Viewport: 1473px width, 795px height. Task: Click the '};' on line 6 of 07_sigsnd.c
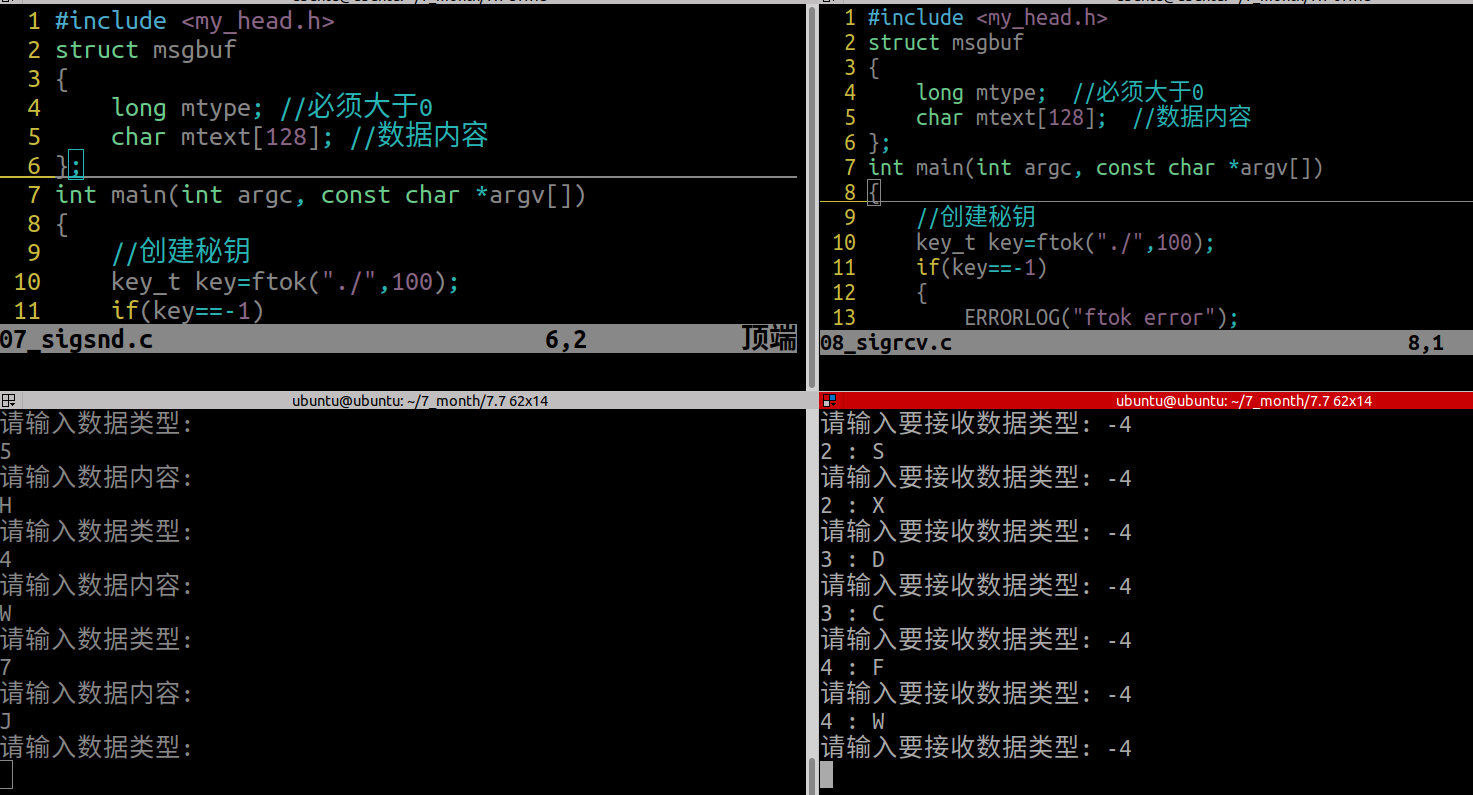[69, 166]
